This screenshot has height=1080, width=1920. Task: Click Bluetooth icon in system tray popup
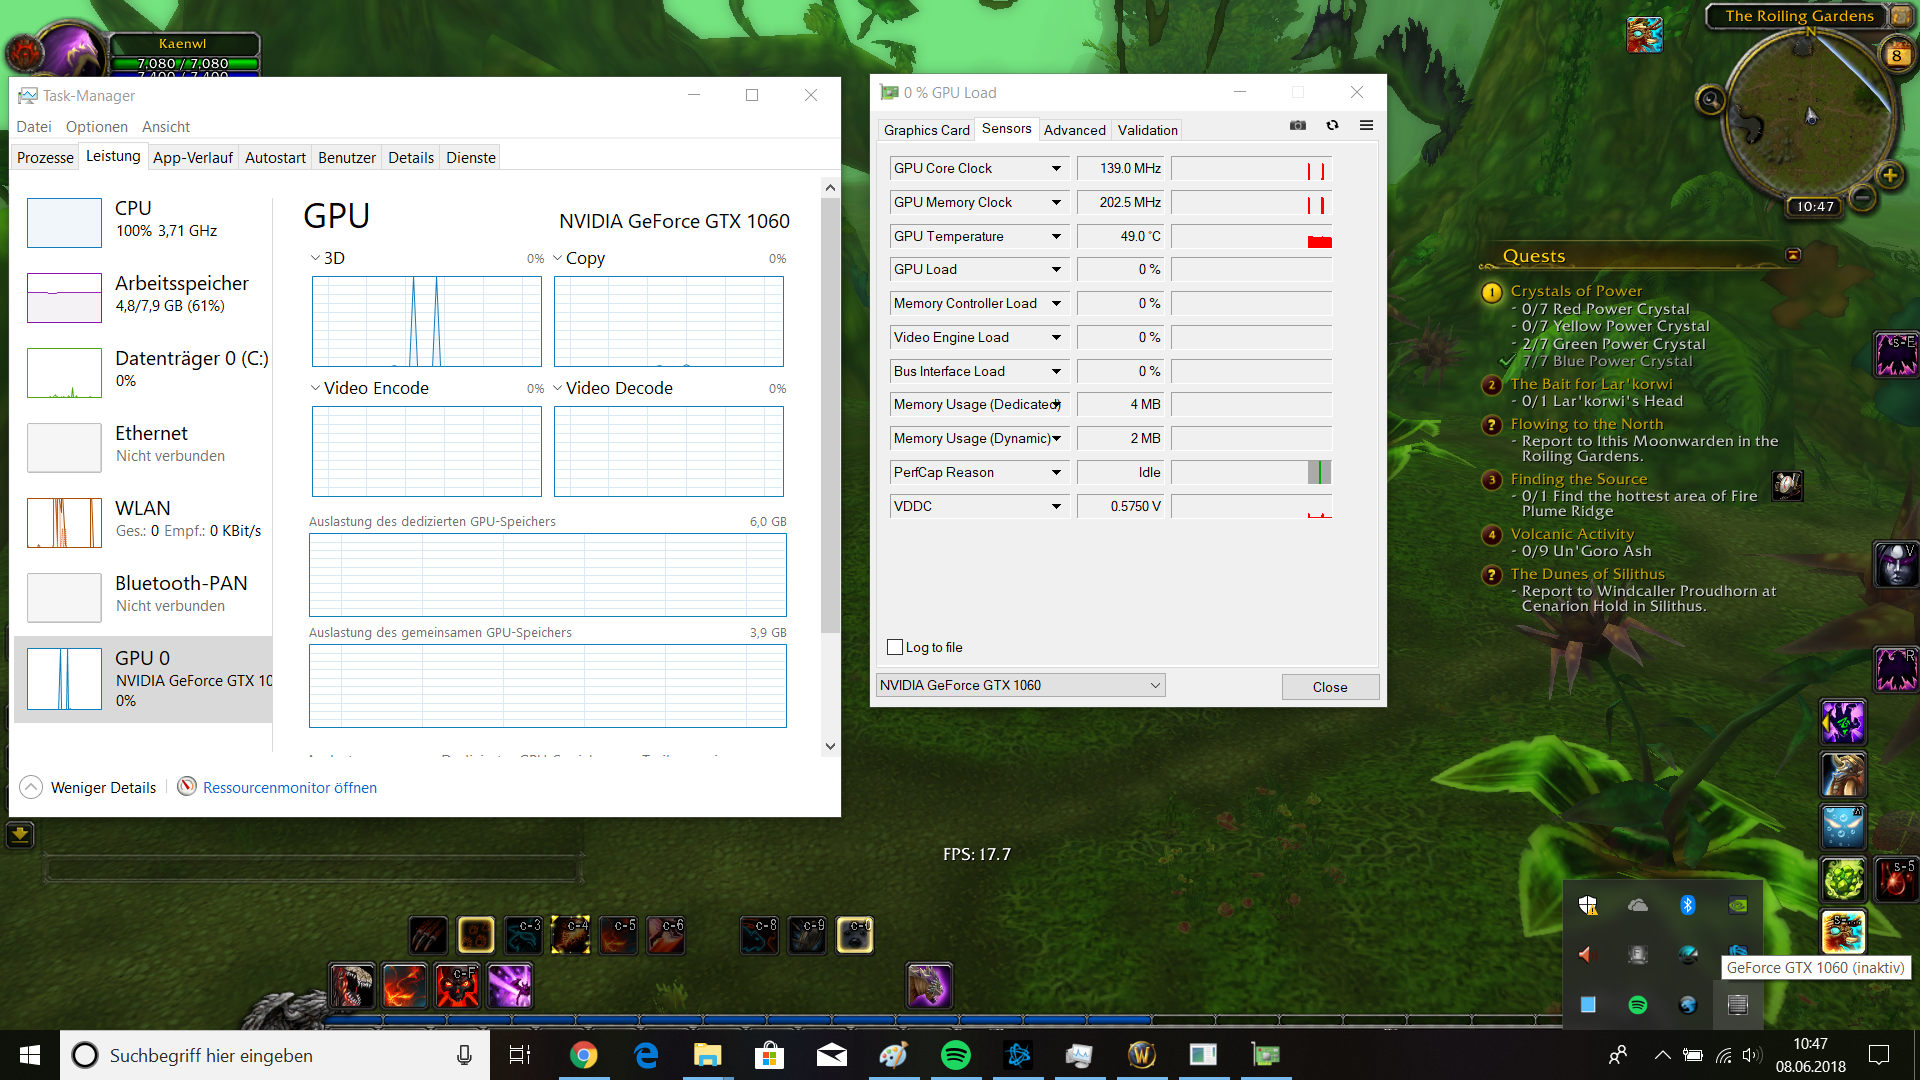tap(1688, 905)
